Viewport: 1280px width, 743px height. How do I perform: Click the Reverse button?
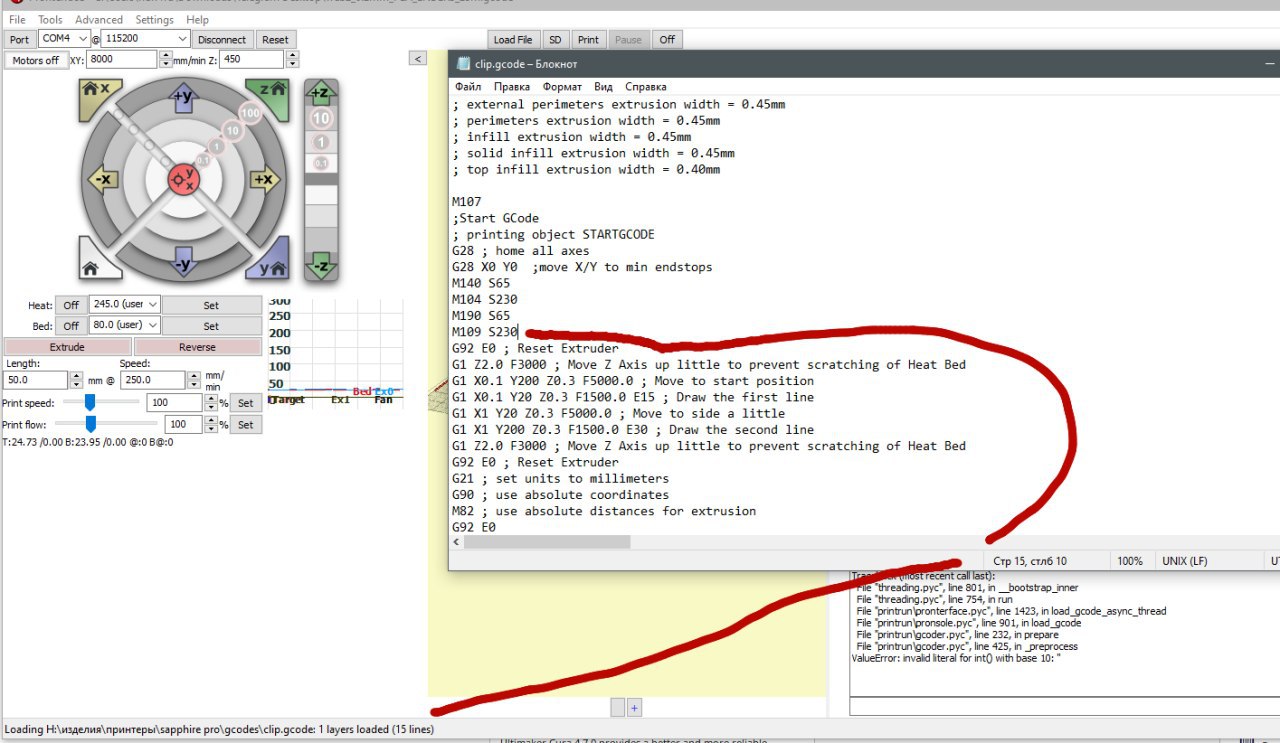pos(197,347)
